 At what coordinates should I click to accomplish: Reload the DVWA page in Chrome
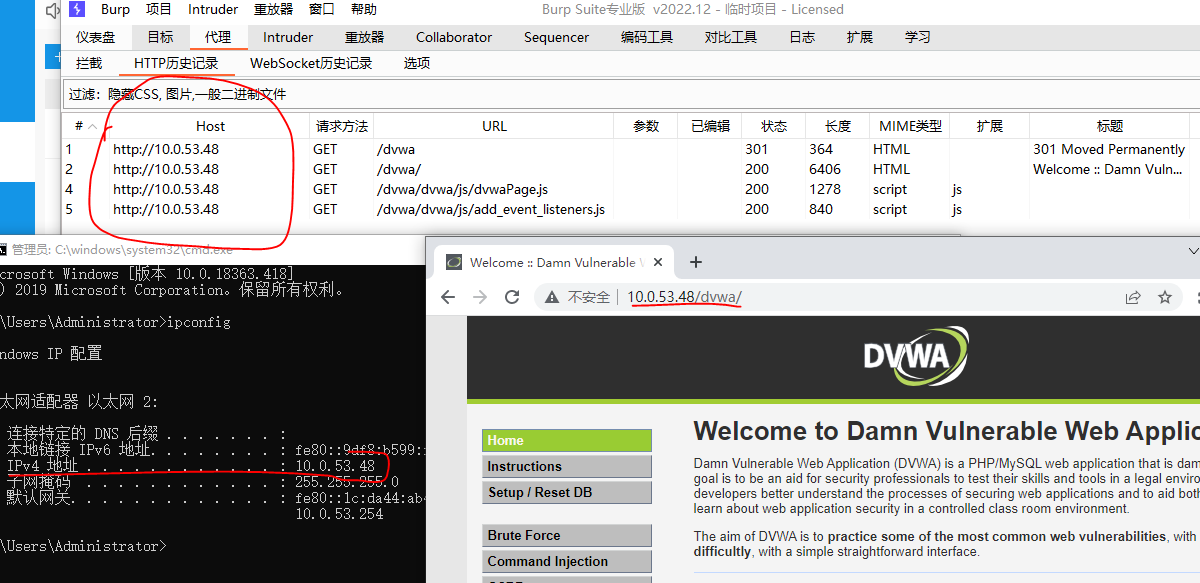(x=512, y=297)
